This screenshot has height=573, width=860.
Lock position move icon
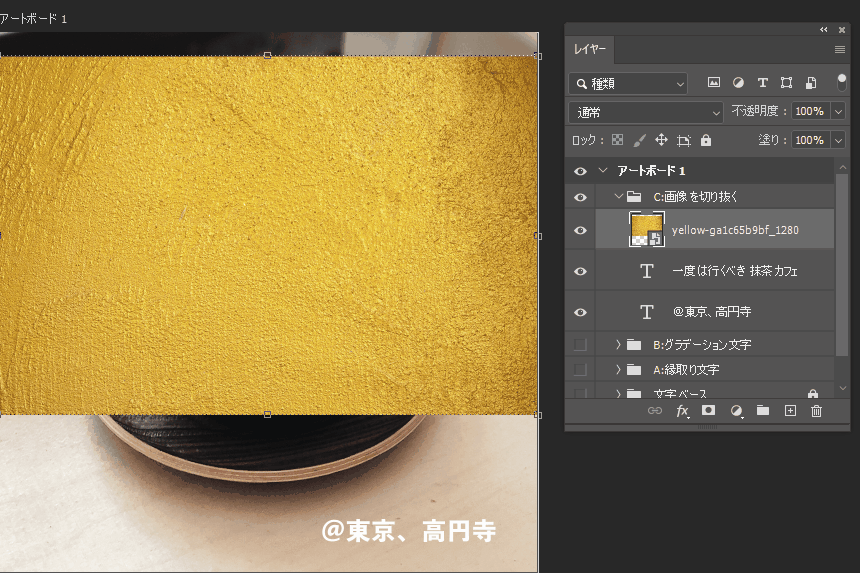[x=661, y=140]
